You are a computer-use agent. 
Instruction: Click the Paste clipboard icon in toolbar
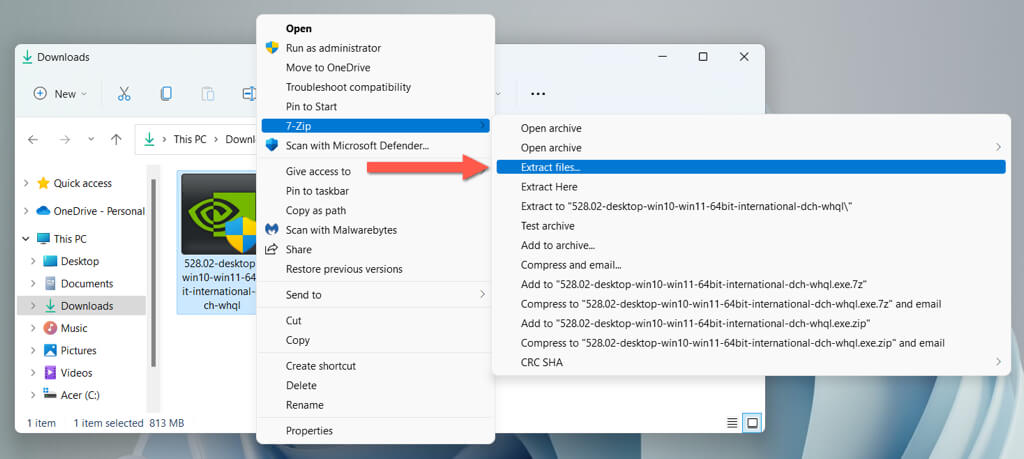pos(208,93)
